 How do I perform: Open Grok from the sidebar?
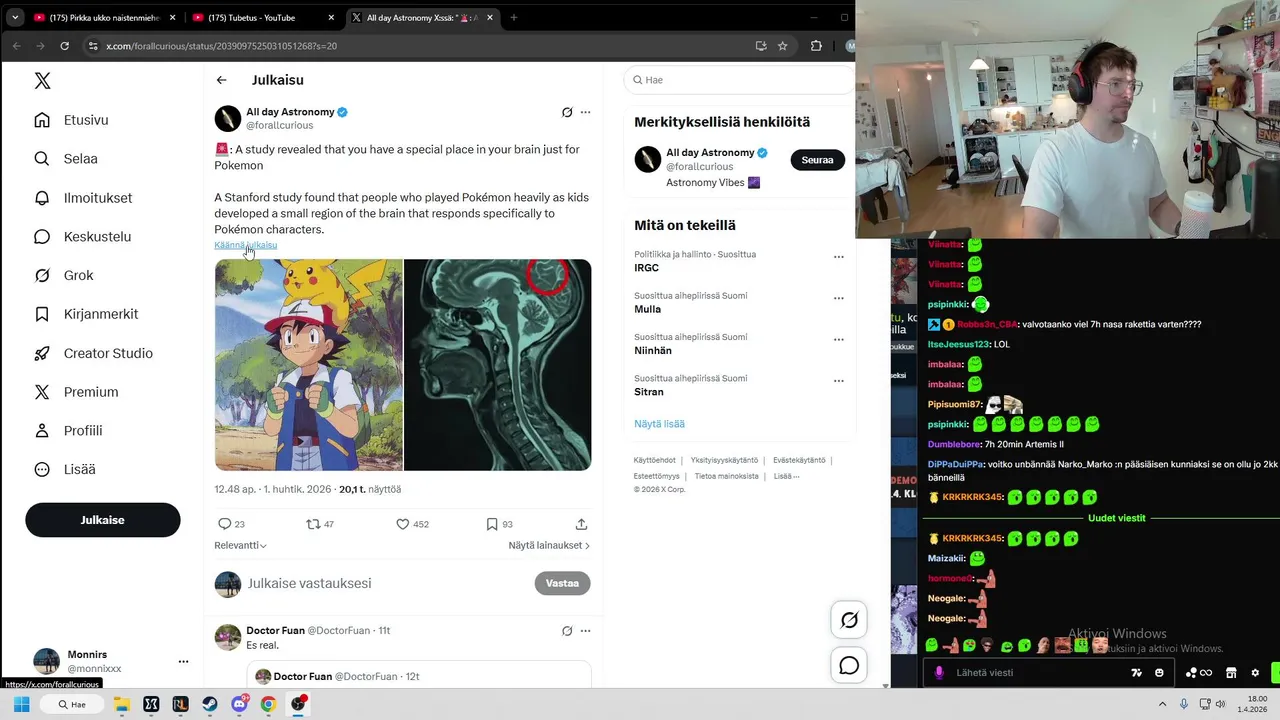64,276
